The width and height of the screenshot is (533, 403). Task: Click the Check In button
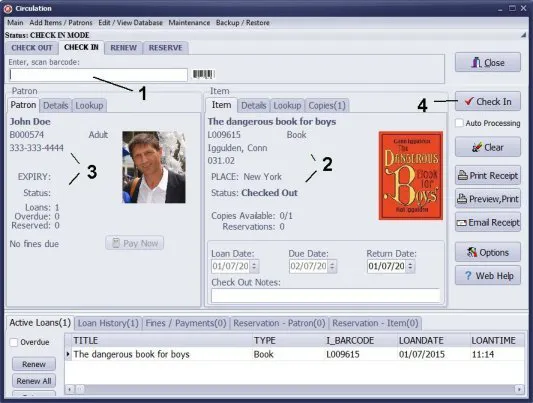pos(488,101)
